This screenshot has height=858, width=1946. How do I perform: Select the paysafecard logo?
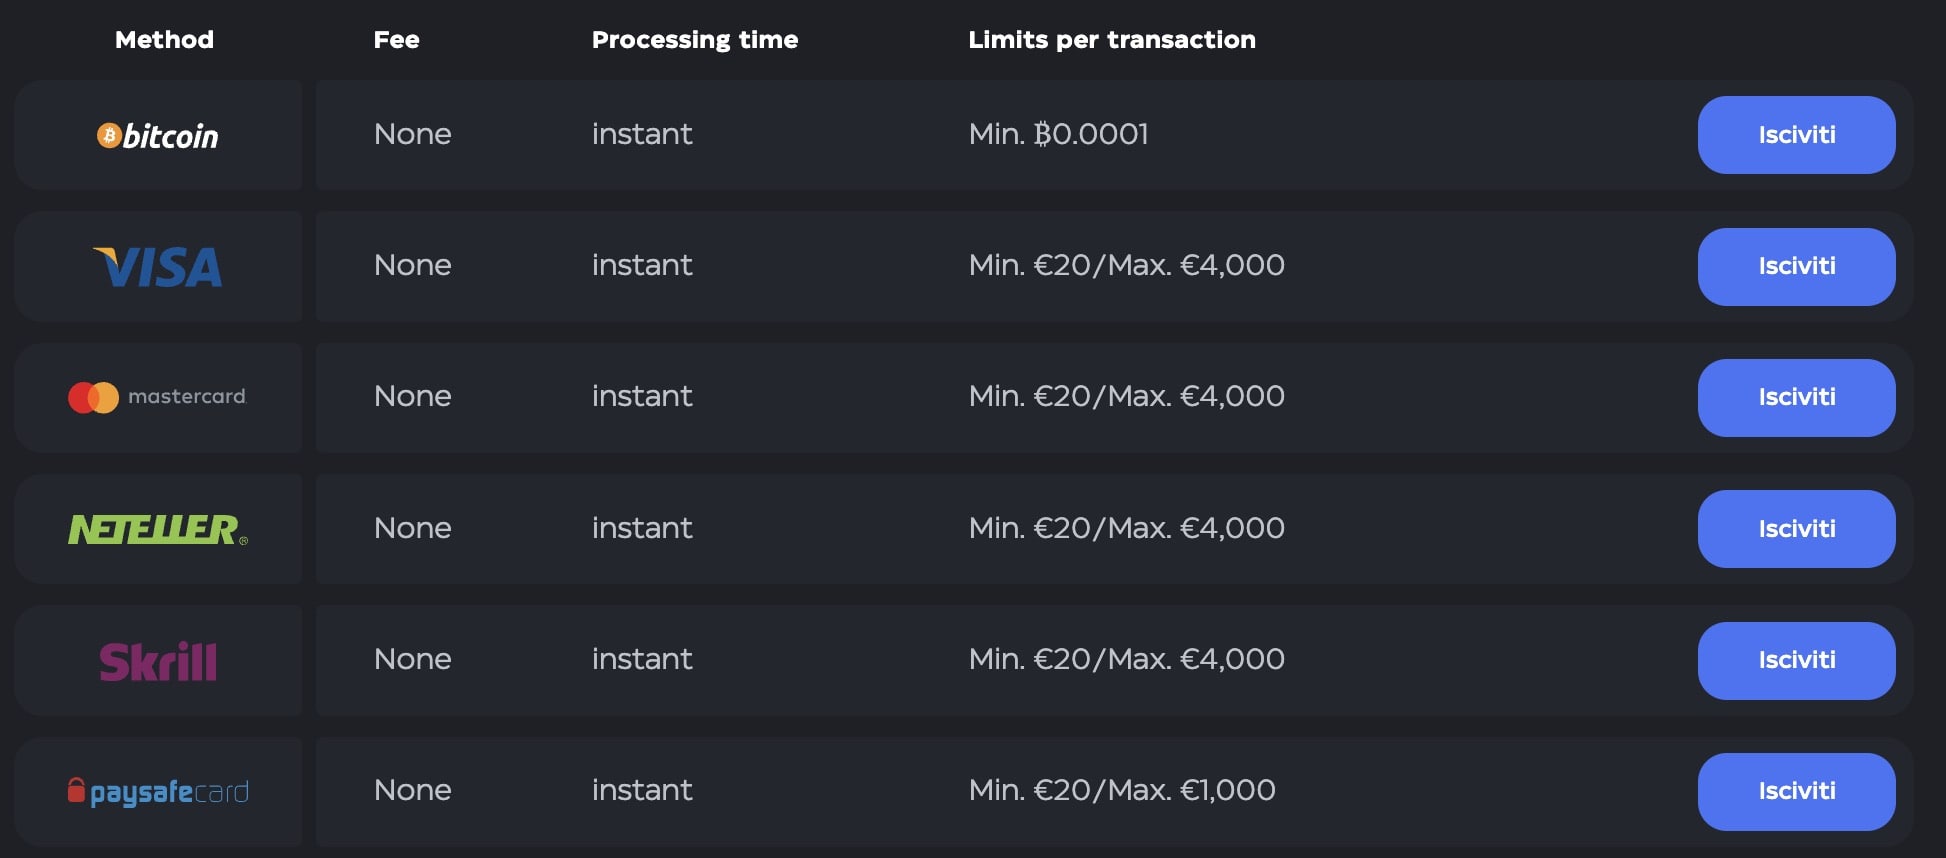[157, 792]
